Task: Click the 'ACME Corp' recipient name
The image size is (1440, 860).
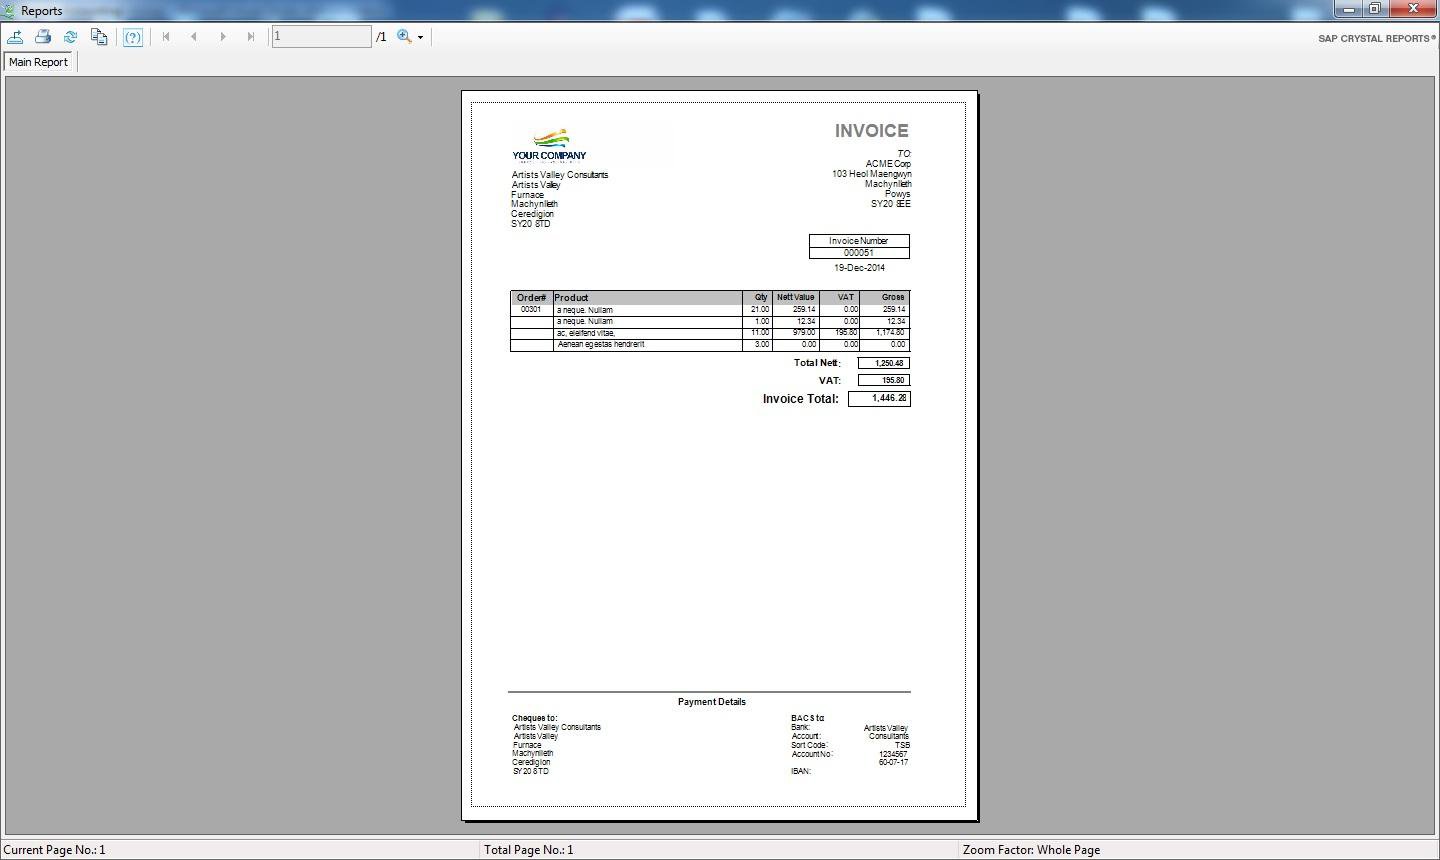Action: [x=888, y=164]
